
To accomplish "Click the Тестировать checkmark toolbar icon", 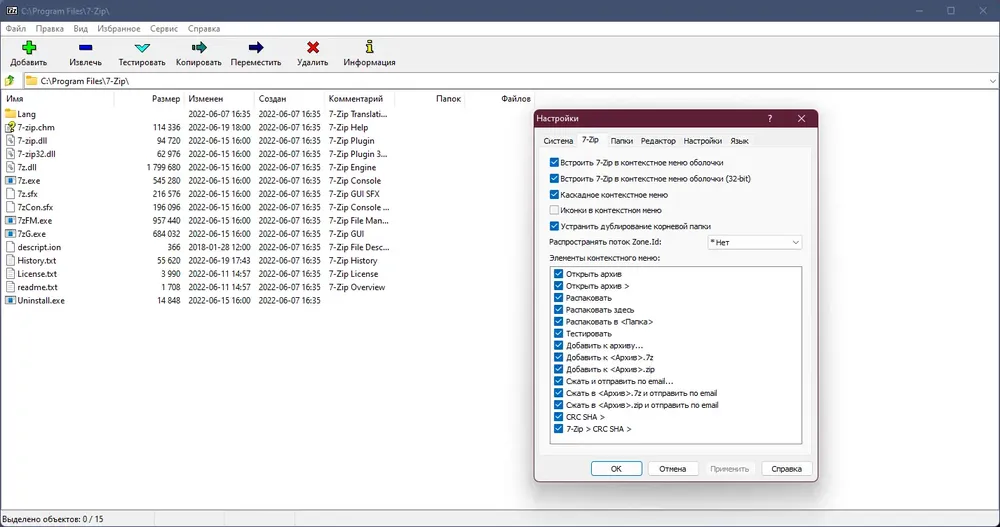I will coord(142,48).
